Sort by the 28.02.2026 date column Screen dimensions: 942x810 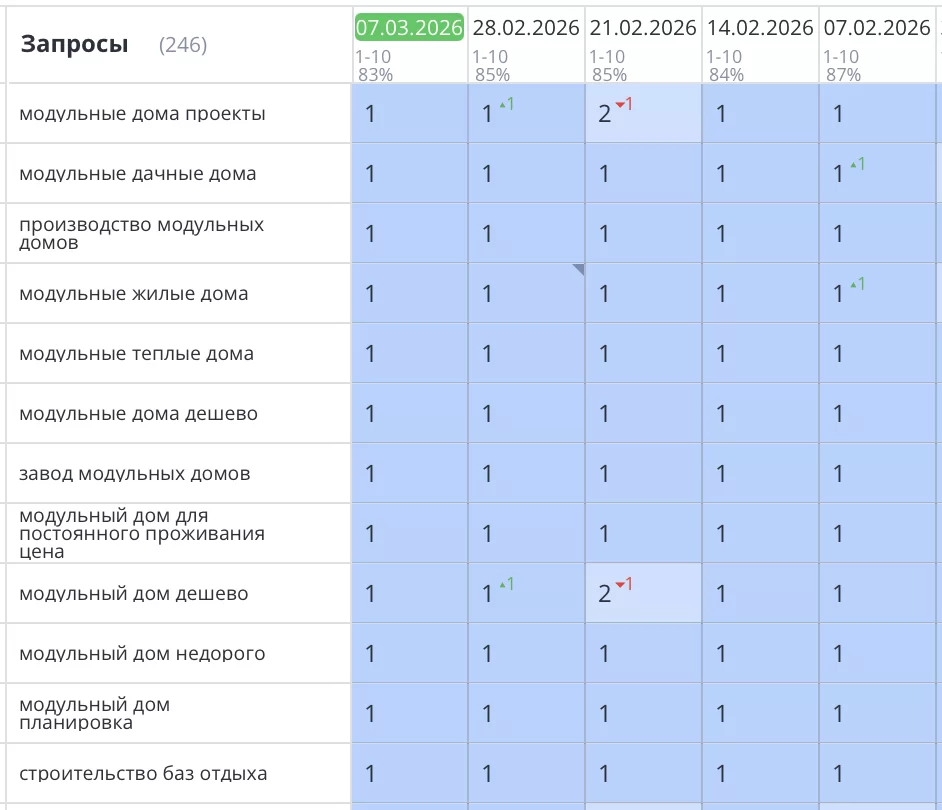[526, 28]
